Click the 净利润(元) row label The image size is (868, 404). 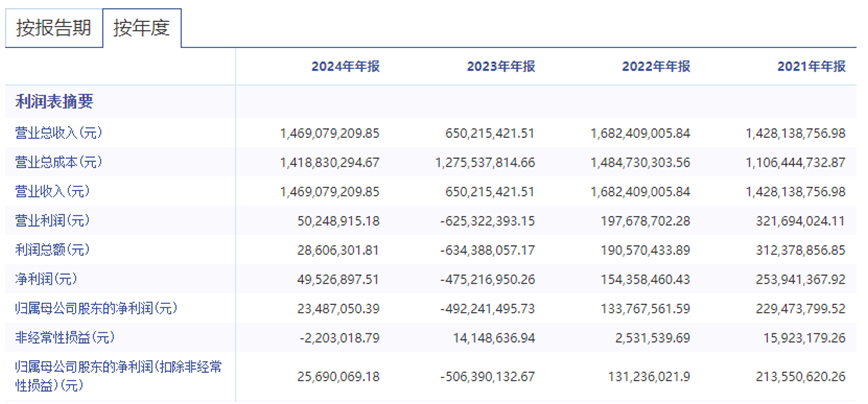(47, 278)
